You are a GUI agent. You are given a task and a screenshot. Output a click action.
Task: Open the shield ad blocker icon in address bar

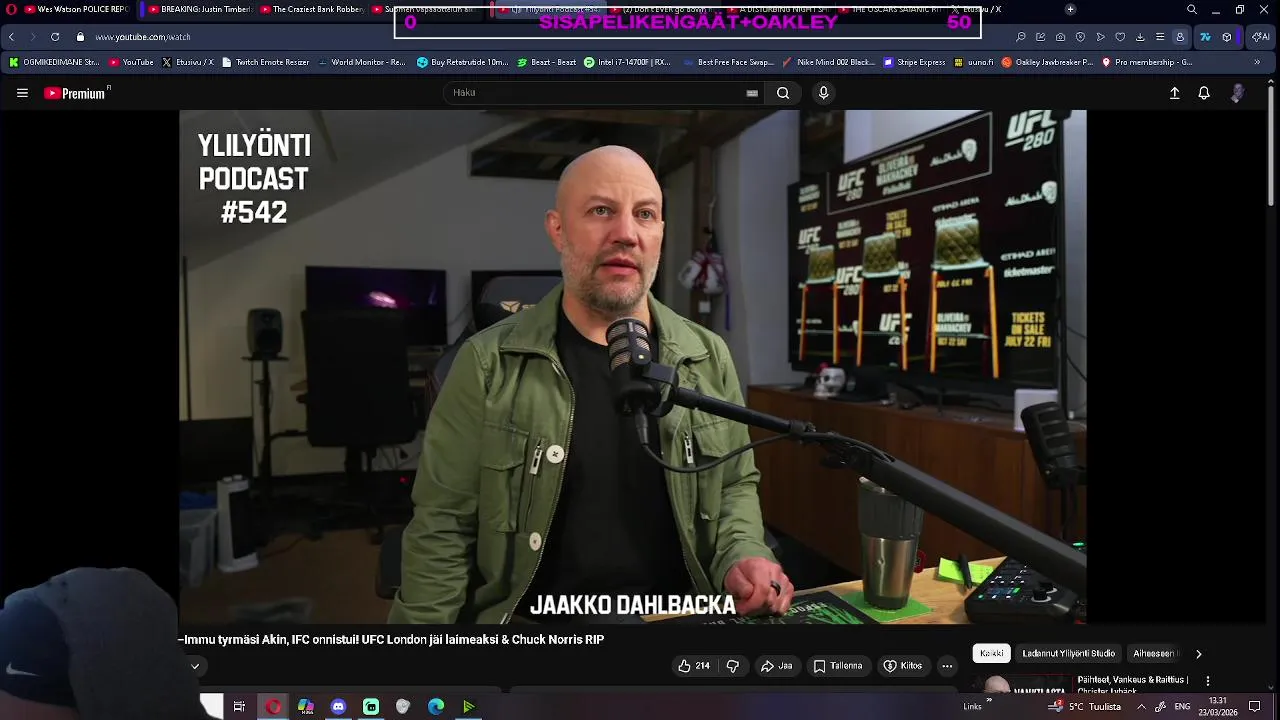pyautogui.click(x=1080, y=37)
